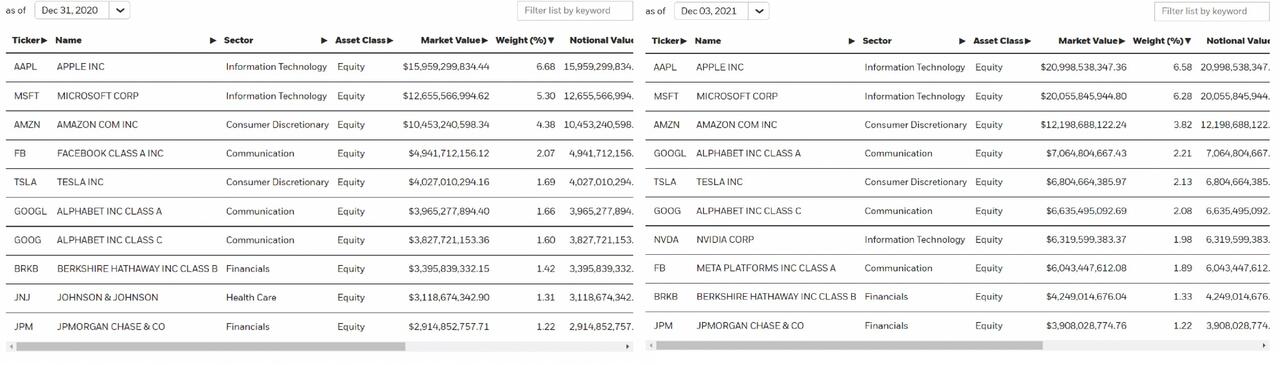Toggle left Weight (%) descending sort arrow
Screen dimensions: 1280x365
pos(552,41)
